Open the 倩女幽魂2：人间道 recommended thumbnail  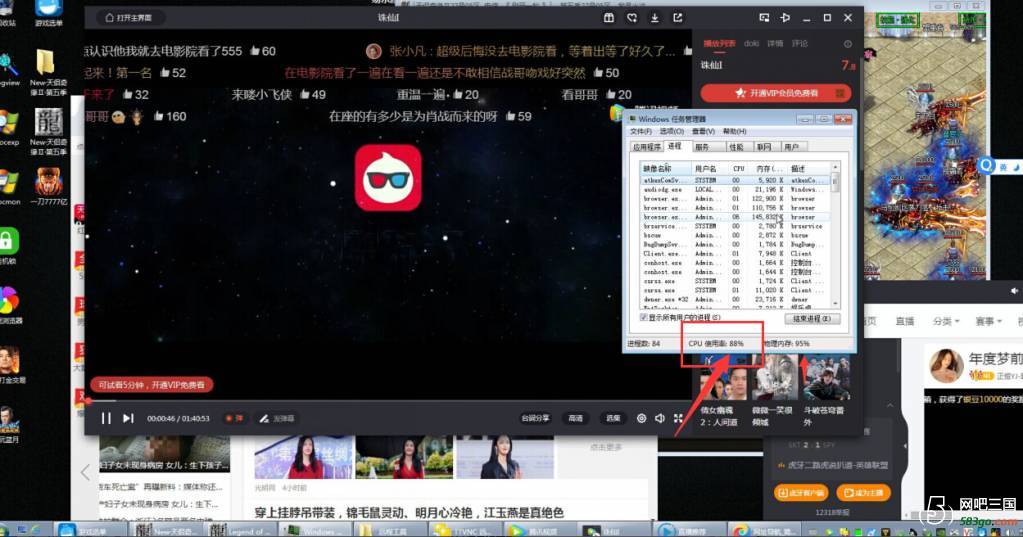click(724, 378)
